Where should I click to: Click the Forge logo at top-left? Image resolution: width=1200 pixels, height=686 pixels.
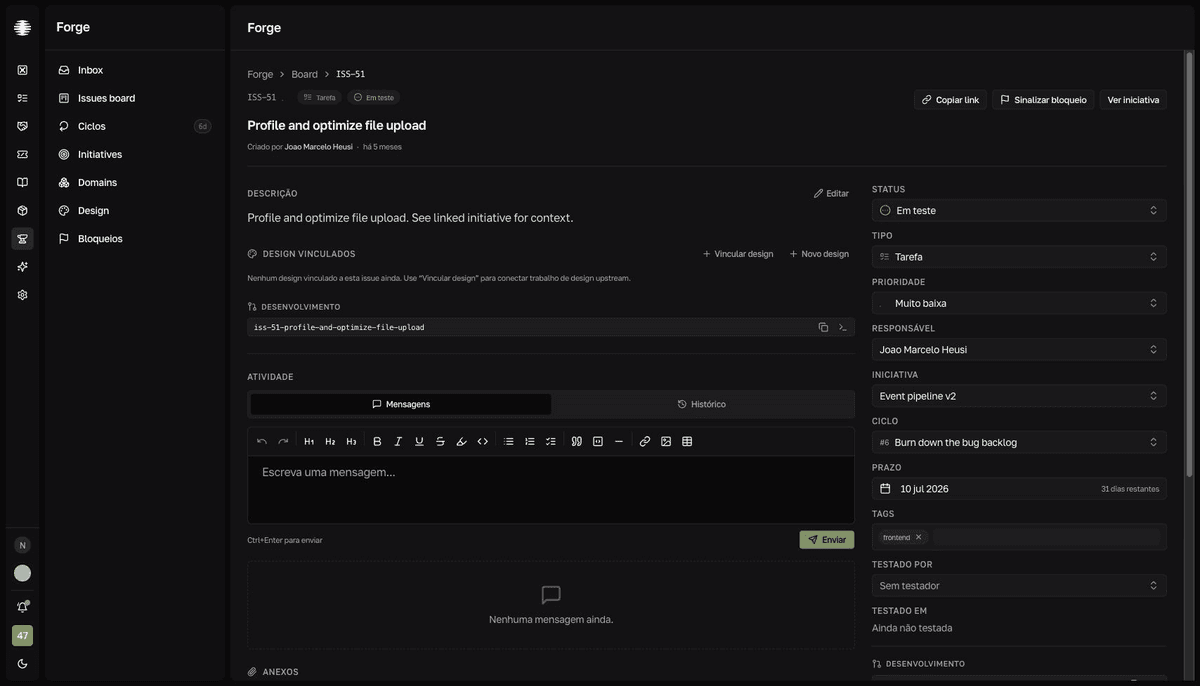[x=22, y=28]
